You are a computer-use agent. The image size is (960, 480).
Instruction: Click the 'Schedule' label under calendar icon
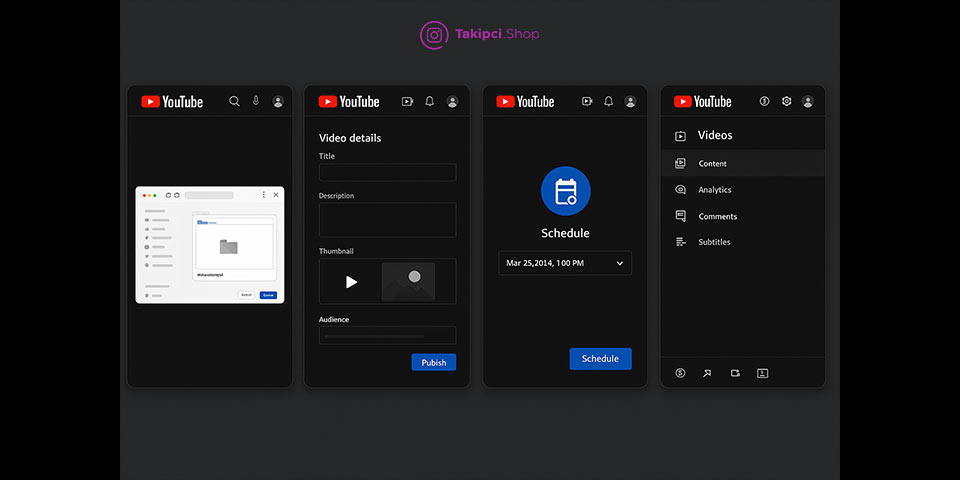[565, 233]
